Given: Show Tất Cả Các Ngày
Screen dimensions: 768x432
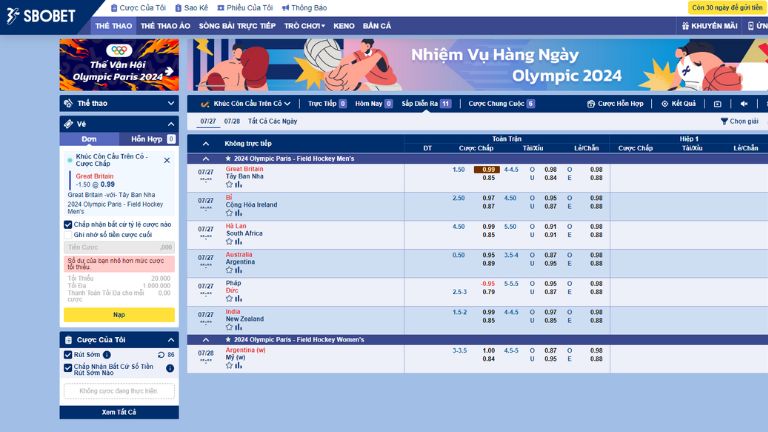Looking at the screenshot, I should point(272,121).
